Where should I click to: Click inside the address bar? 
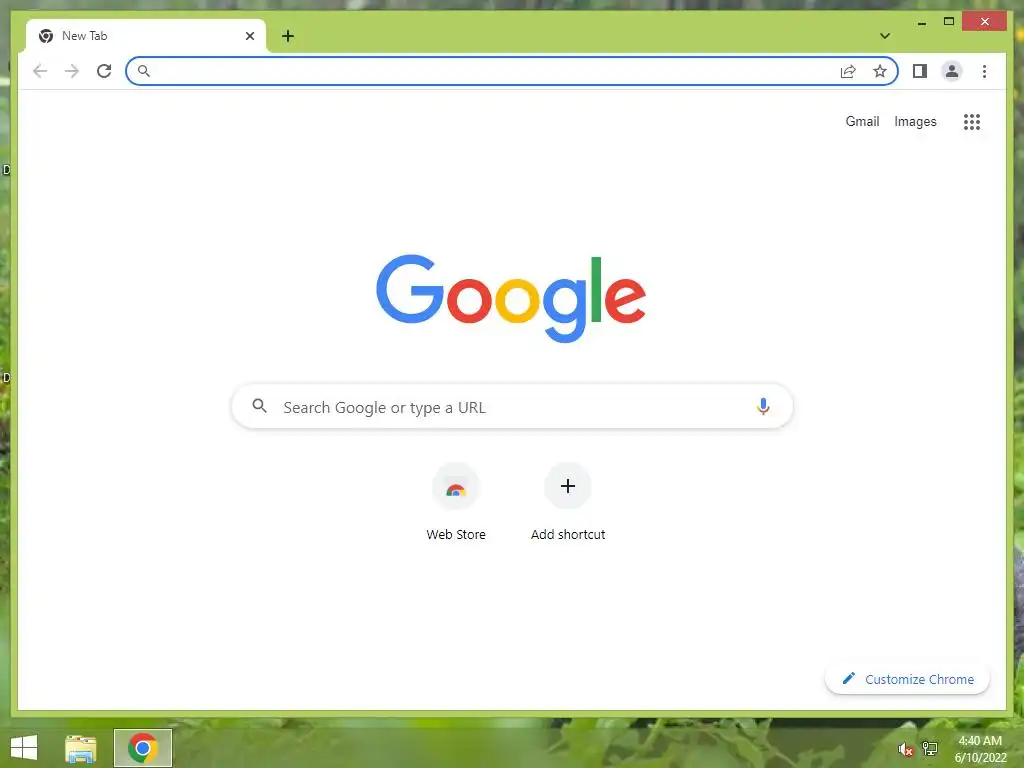pyautogui.click(x=512, y=71)
